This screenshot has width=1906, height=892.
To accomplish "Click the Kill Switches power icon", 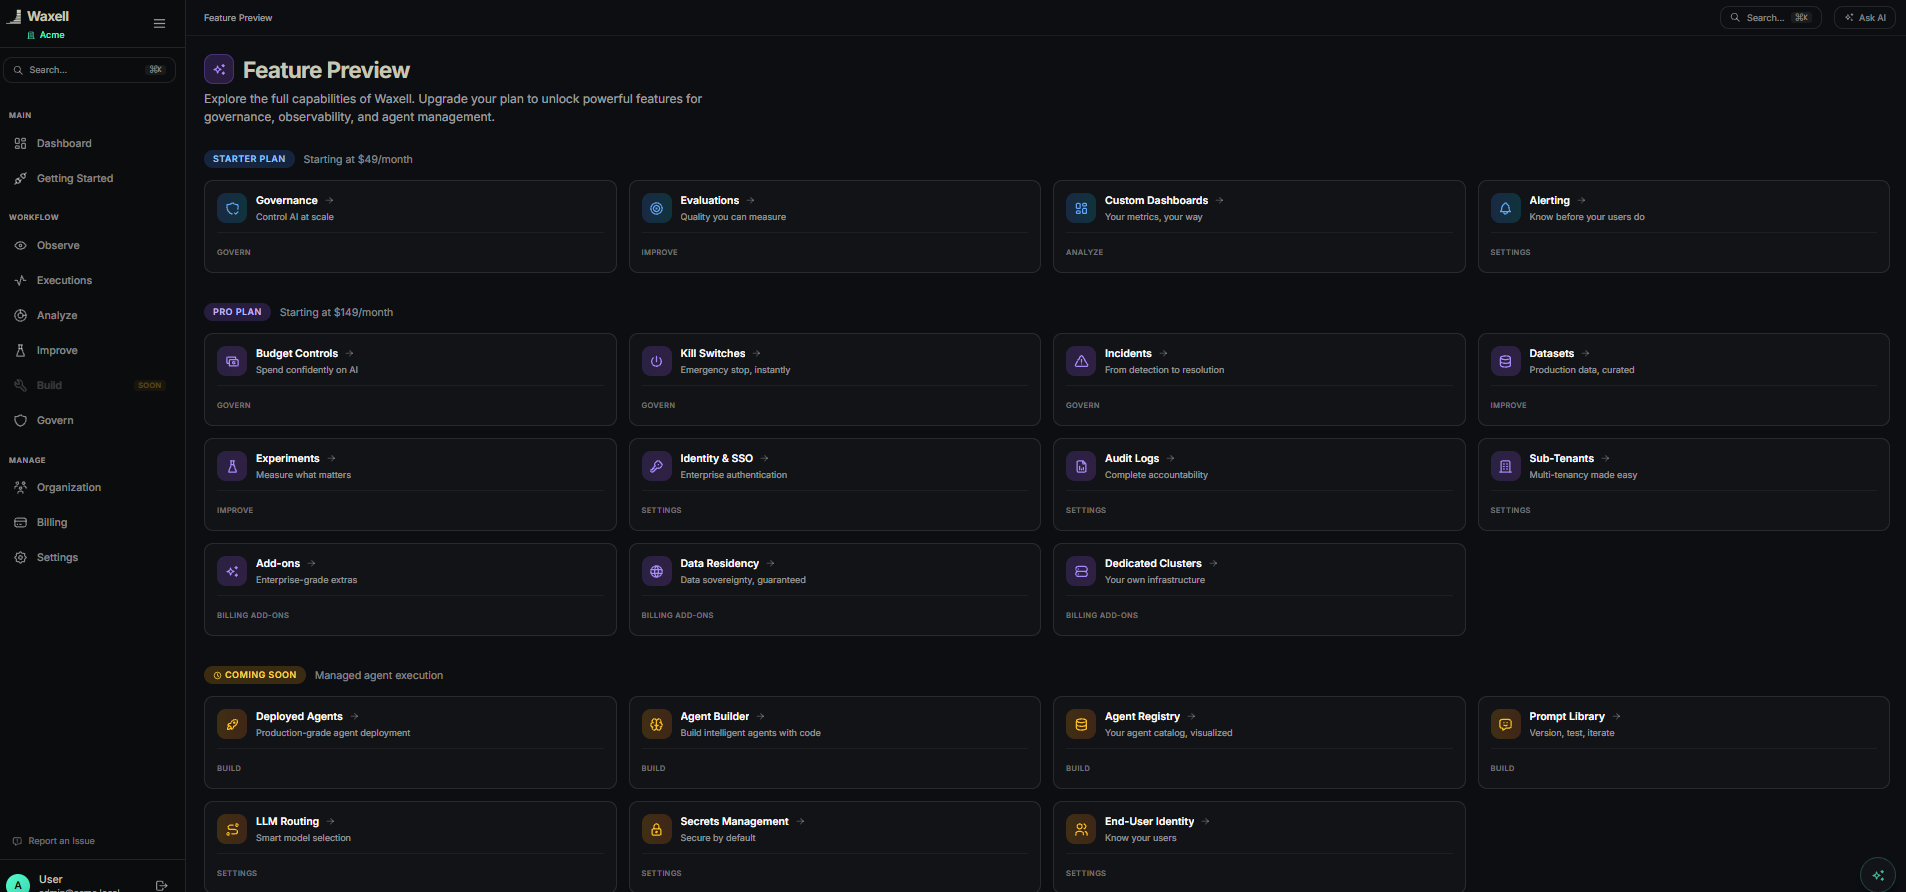I will (x=656, y=361).
